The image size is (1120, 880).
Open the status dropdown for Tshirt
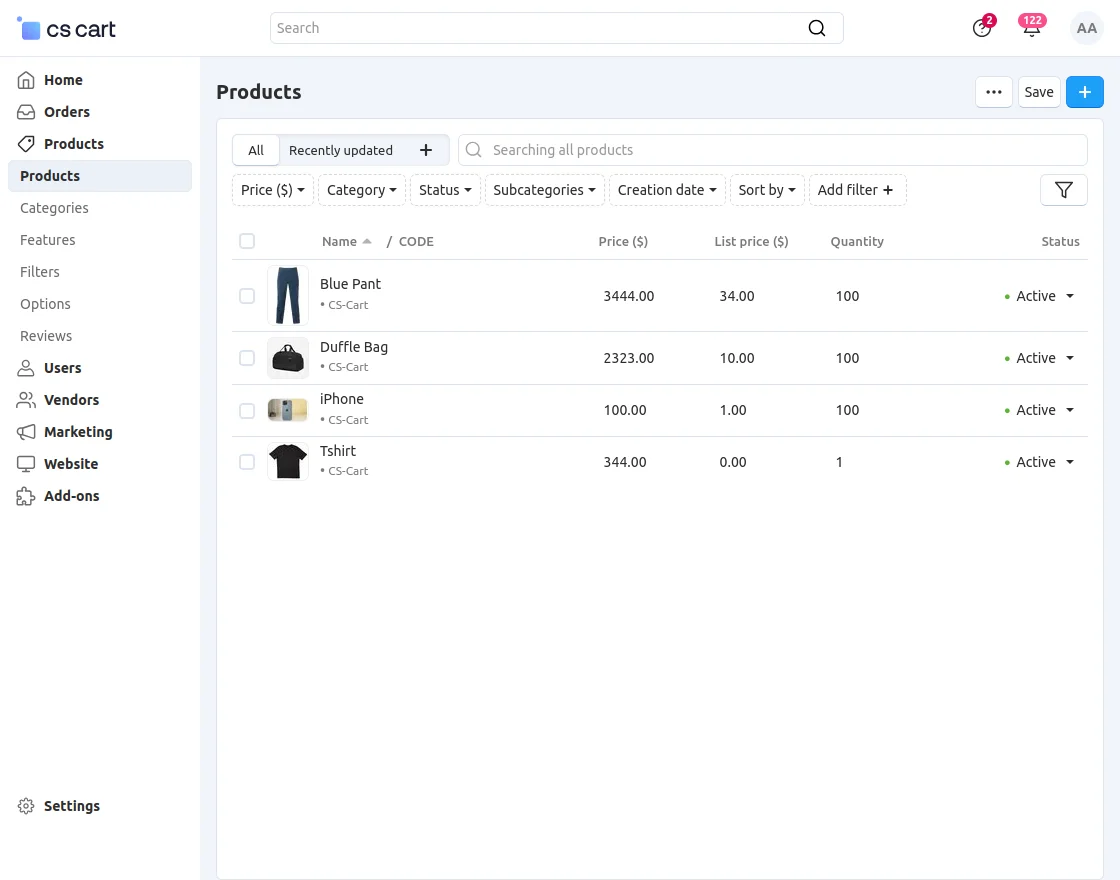point(1041,461)
